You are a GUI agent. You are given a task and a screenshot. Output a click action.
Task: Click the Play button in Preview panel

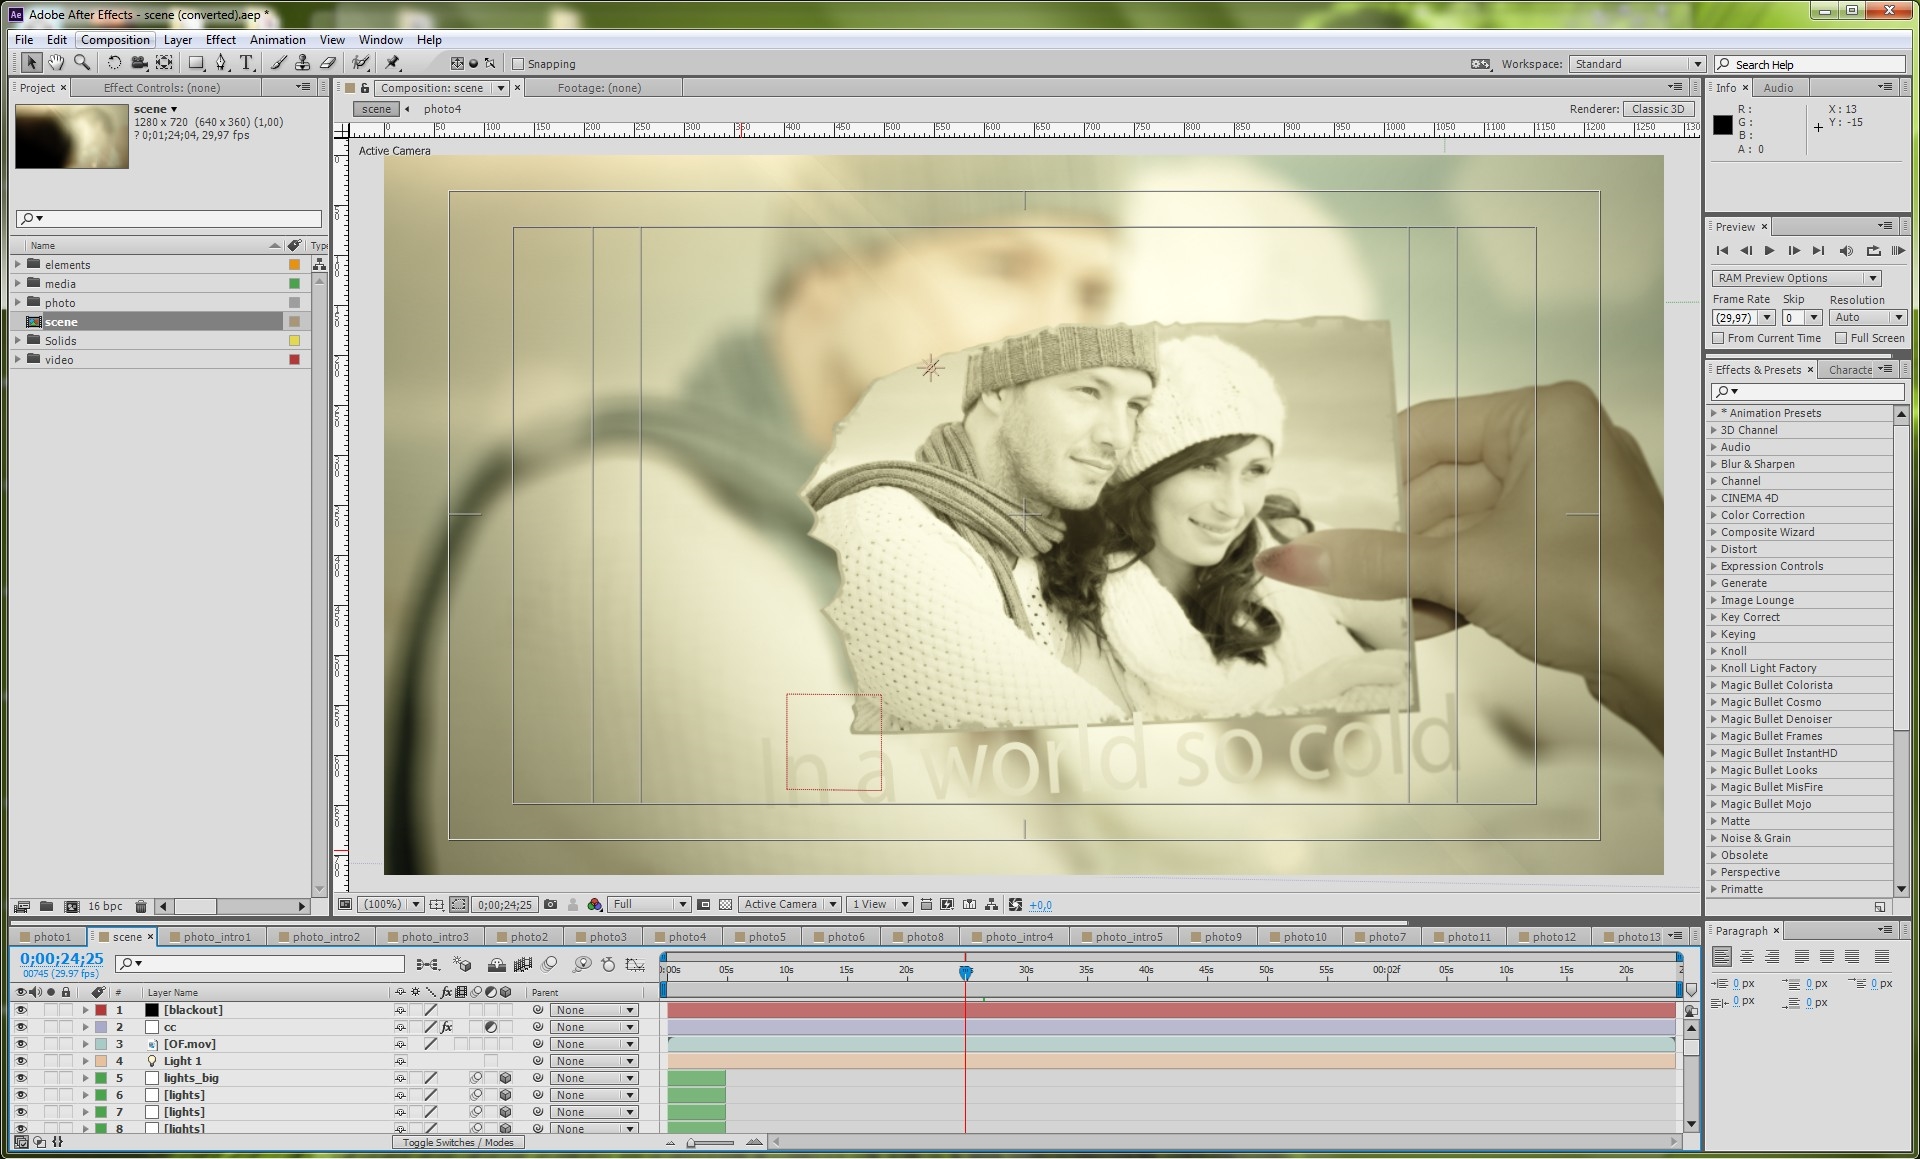click(1770, 251)
